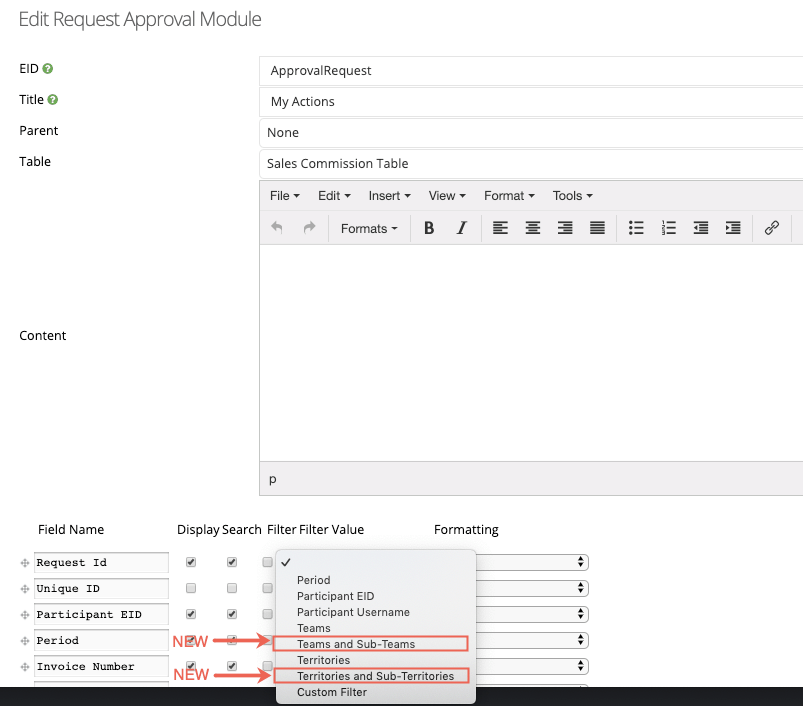Insert a bullet list
The width and height of the screenshot is (803, 706).
[x=636, y=228]
